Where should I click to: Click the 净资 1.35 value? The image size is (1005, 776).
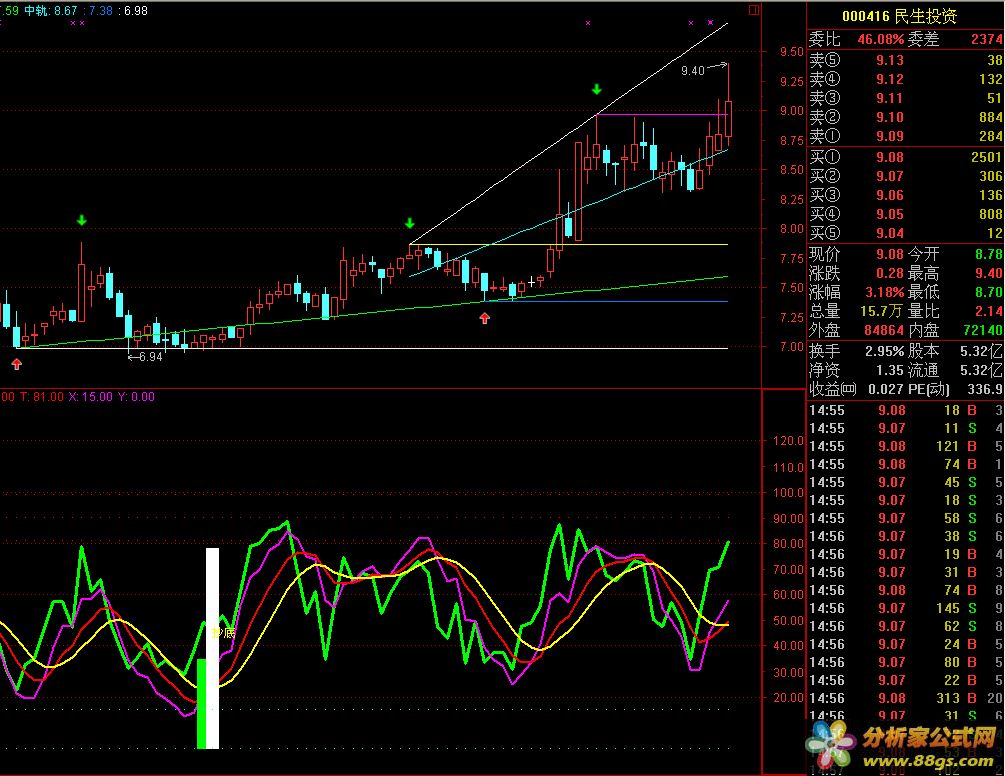pos(890,370)
